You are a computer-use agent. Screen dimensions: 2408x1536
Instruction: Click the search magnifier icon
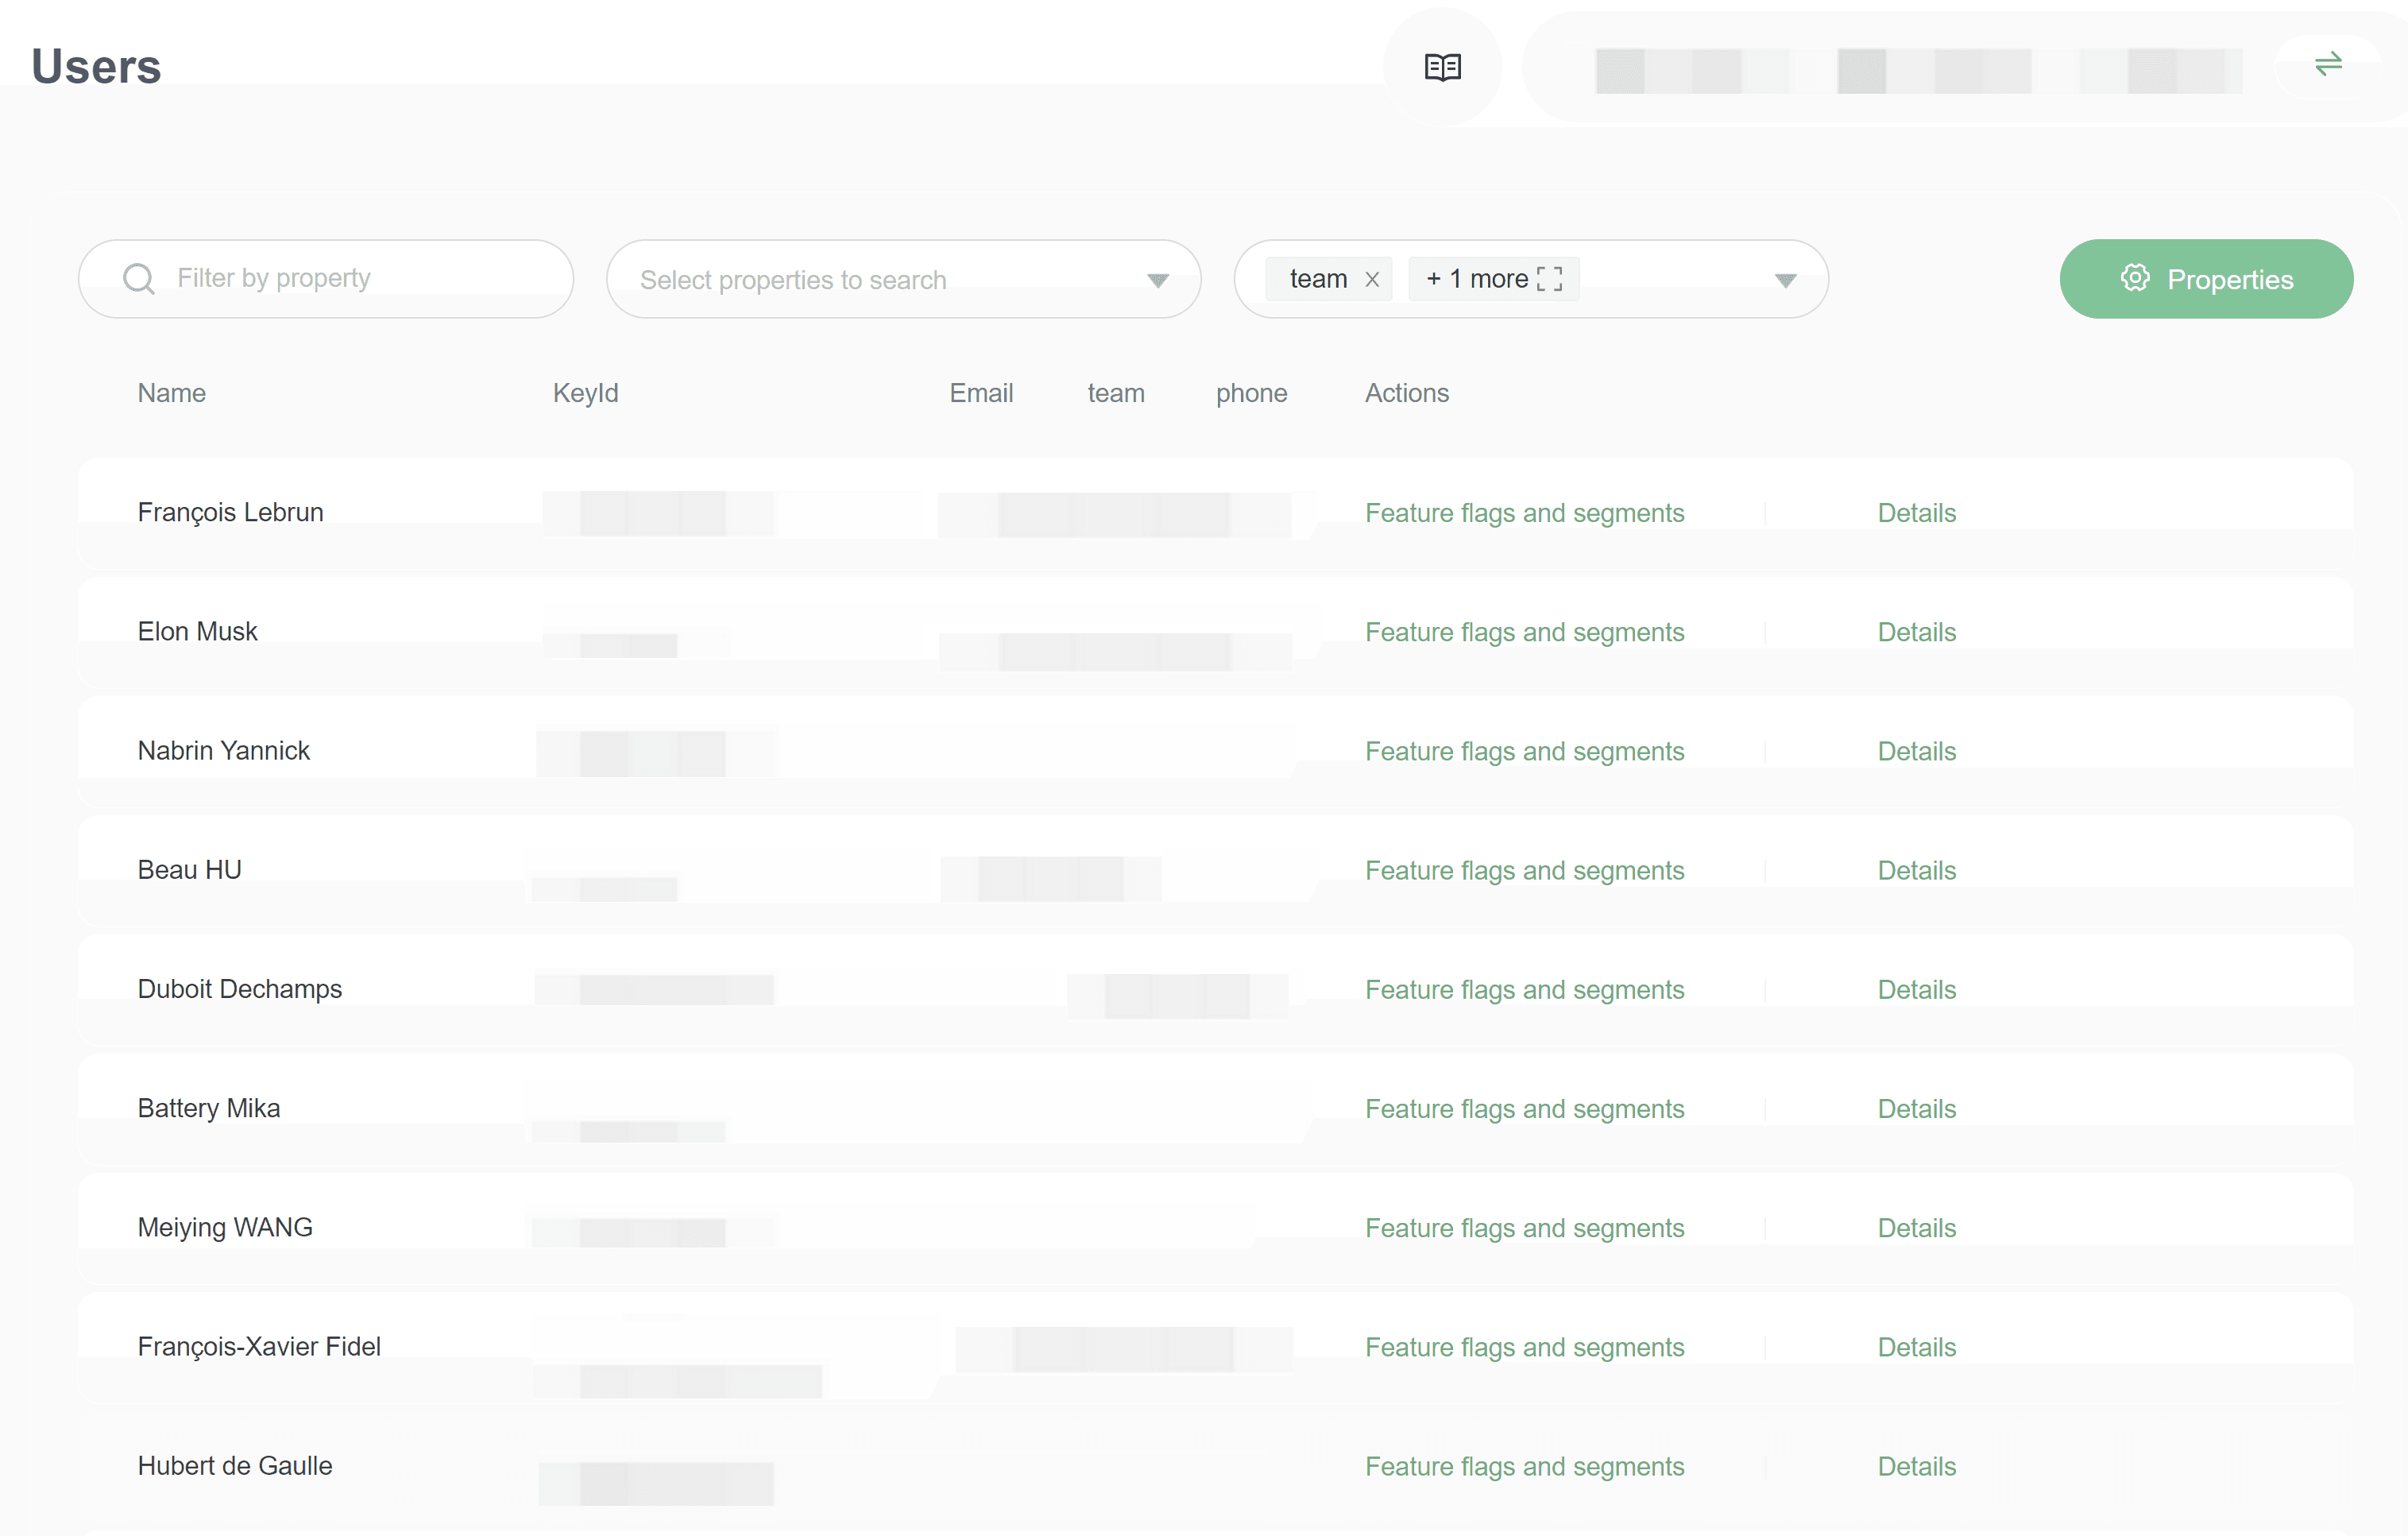tap(139, 278)
